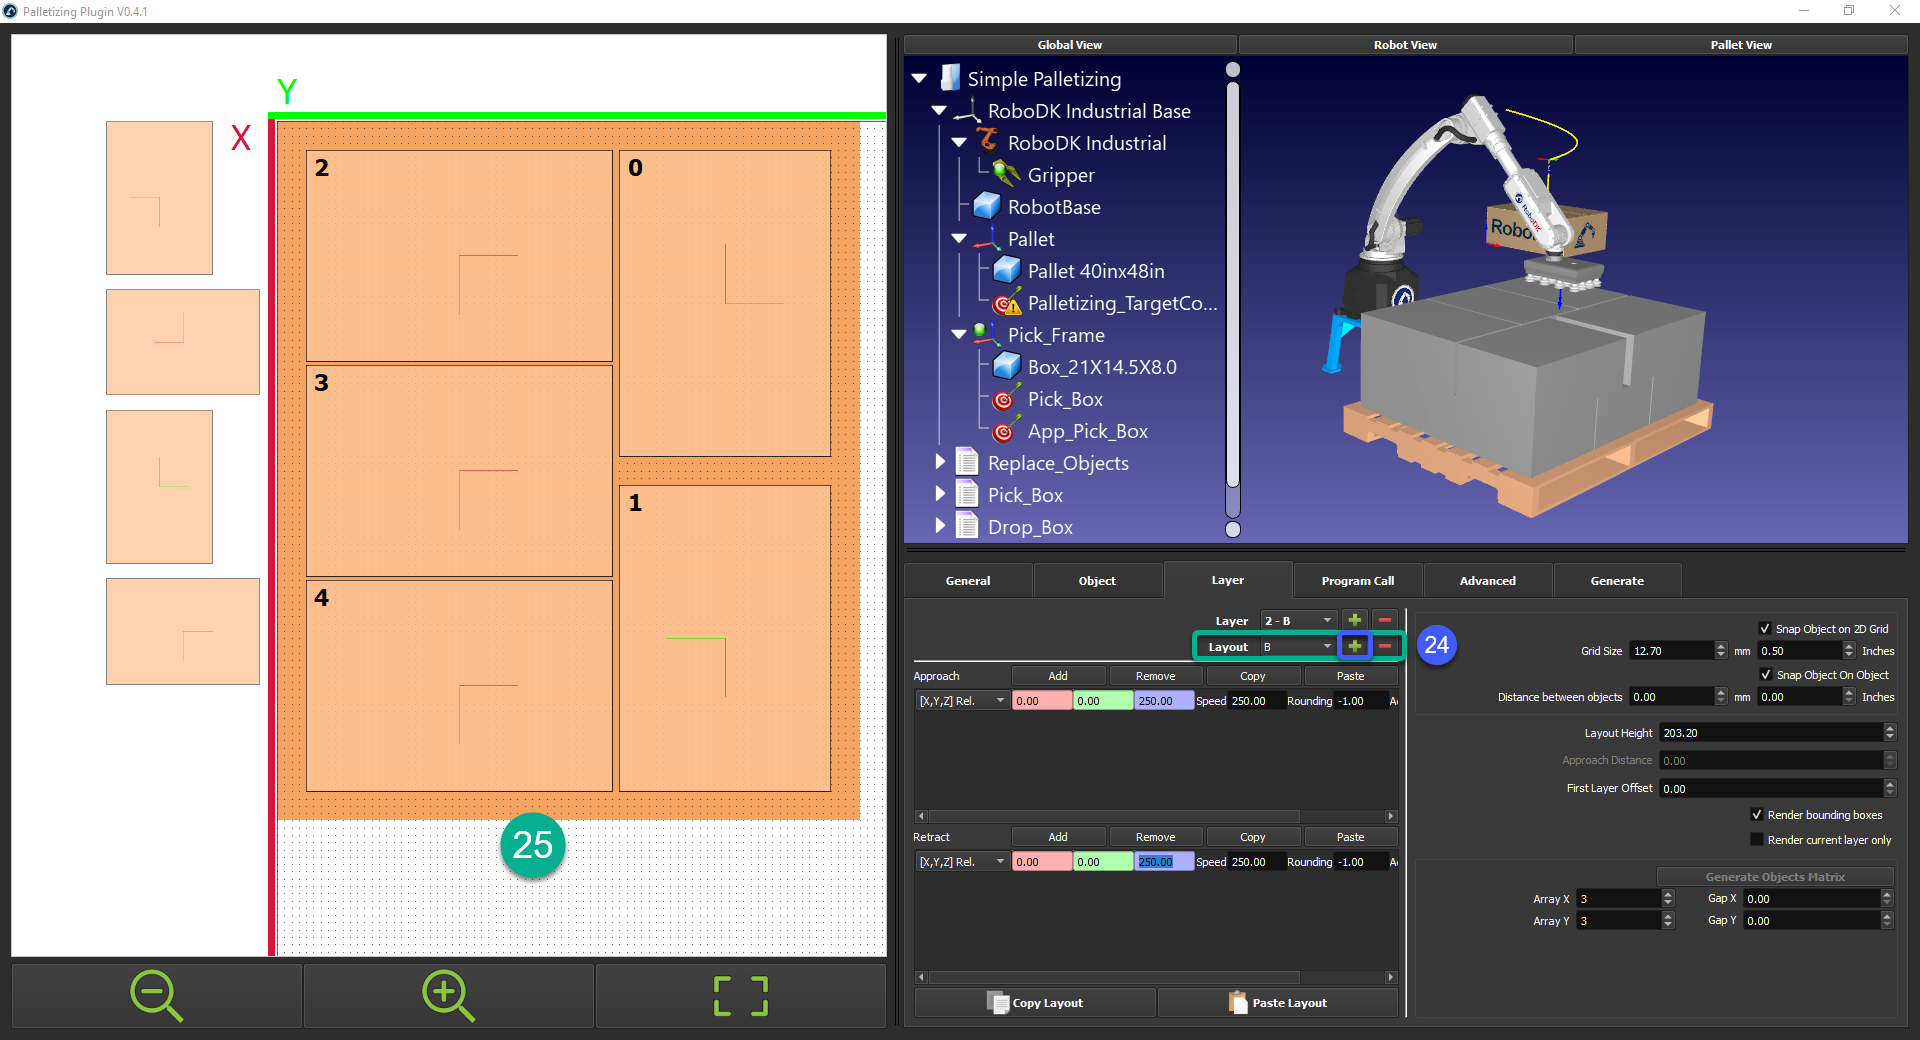This screenshot has height=1040, width=1920.
Task: Collapse the RoboDK Industrial Base tree node
Action: click(x=938, y=111)
